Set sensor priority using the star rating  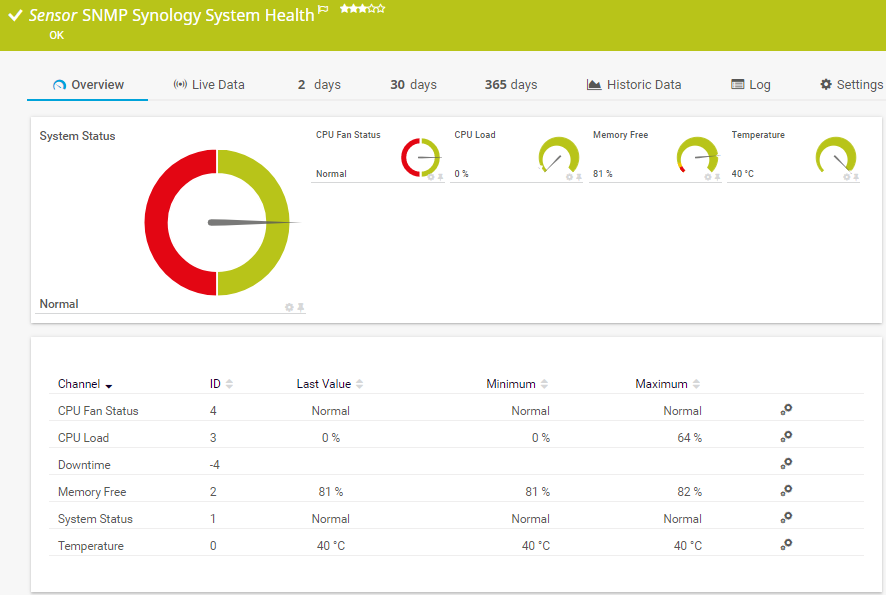tap(362, 8)
